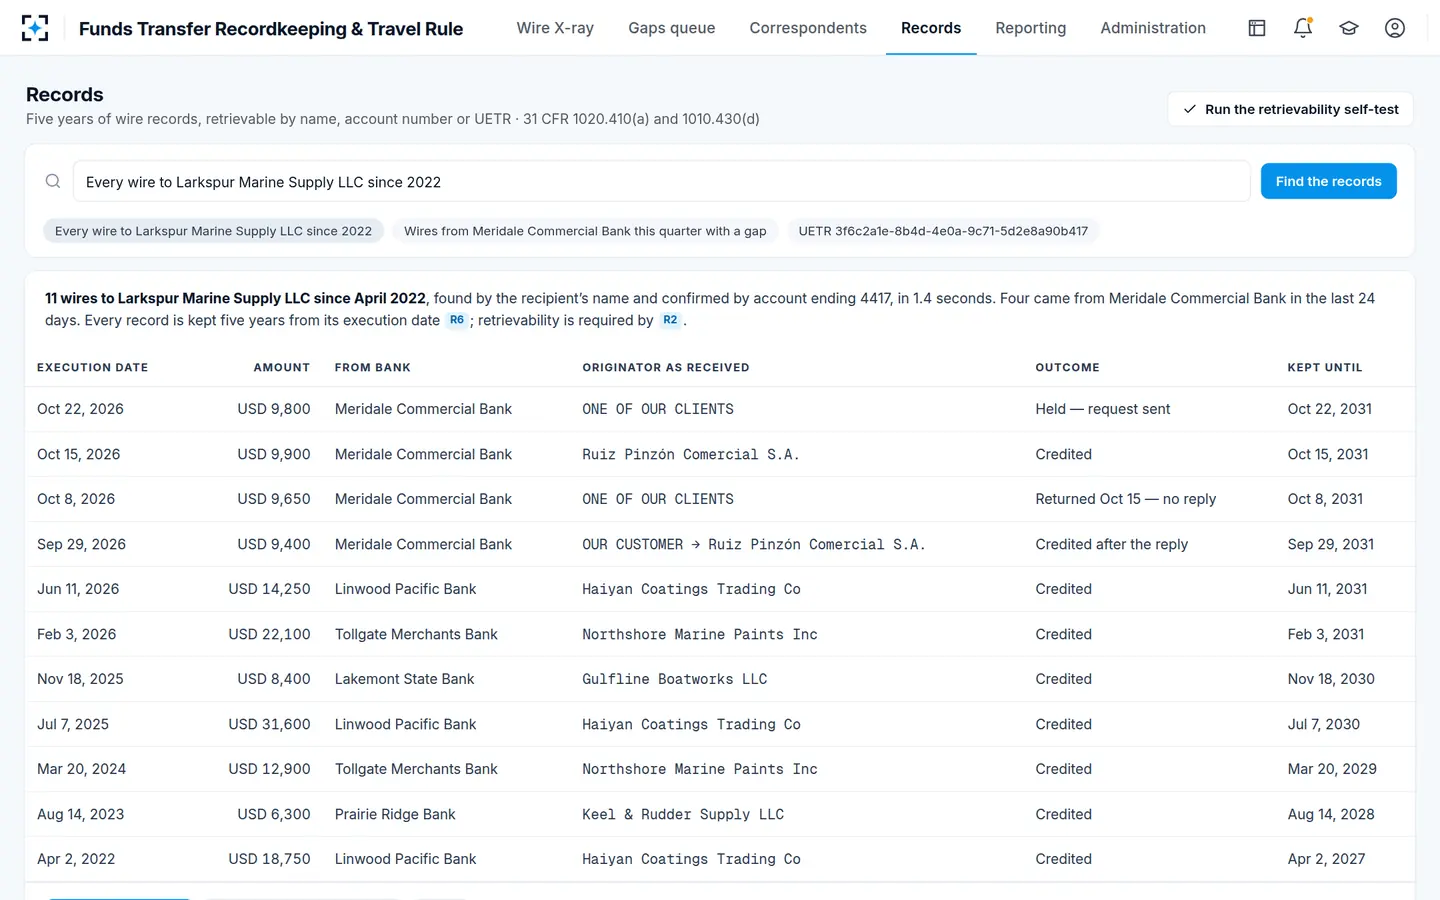
Task: Click the From Bank column header
Action: pyautogui.click(x=373, y=368)
